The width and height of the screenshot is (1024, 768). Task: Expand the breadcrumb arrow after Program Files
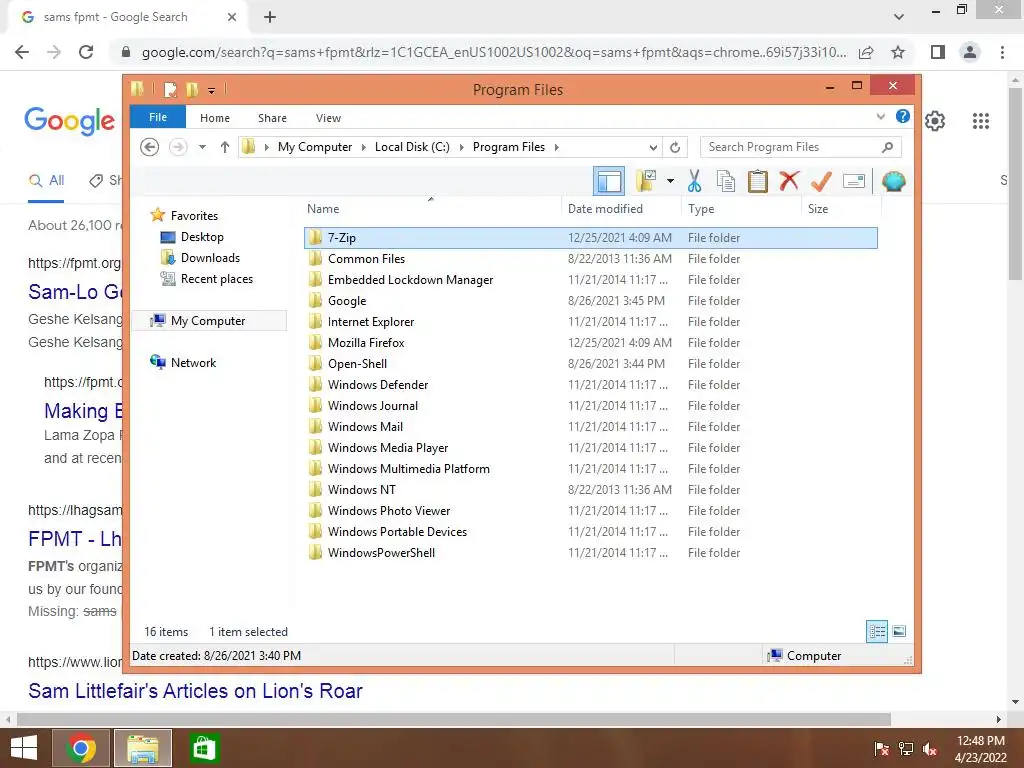(556, 147)
